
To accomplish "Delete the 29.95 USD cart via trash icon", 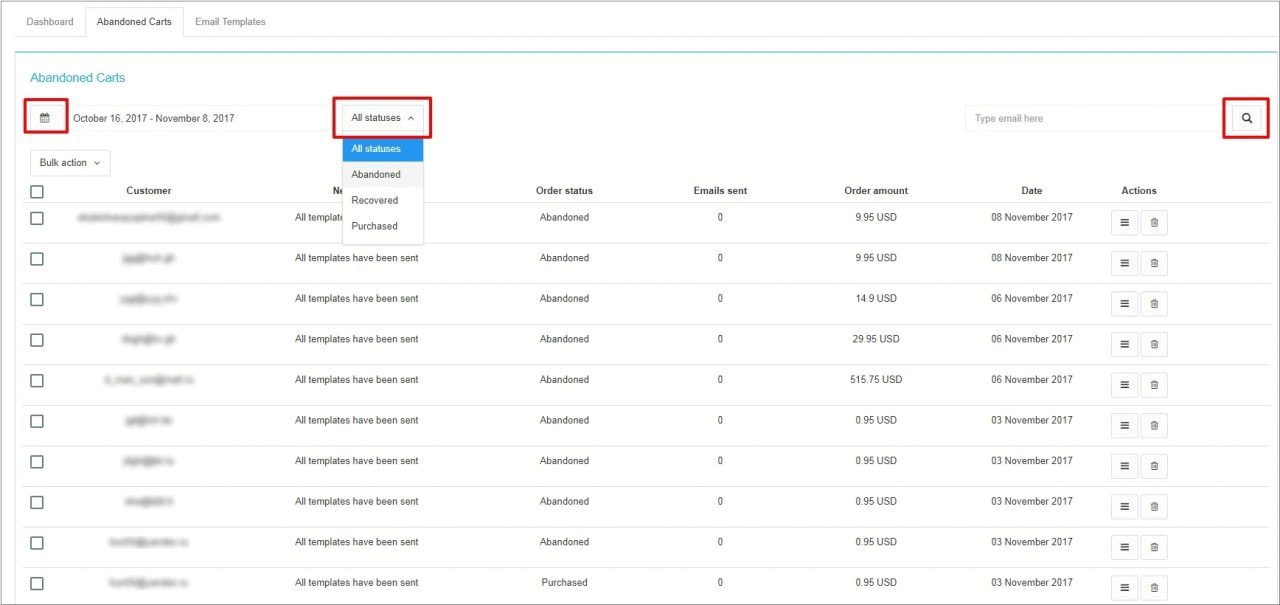I will pos(1154,344).
